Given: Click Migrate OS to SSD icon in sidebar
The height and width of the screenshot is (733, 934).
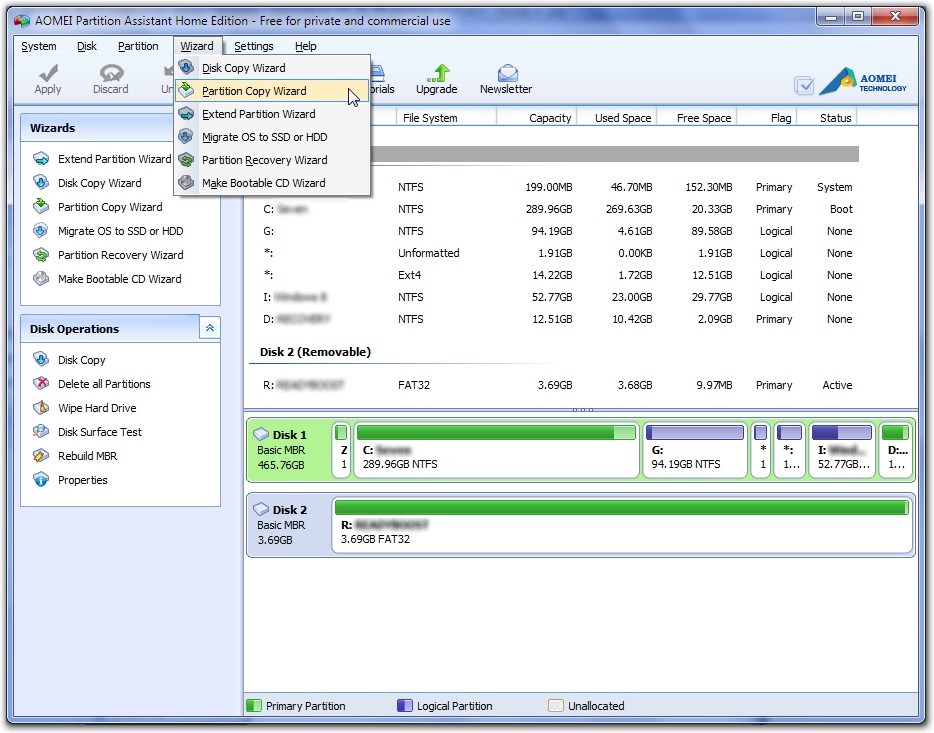Looking at the screenshot, I should 41,230.
